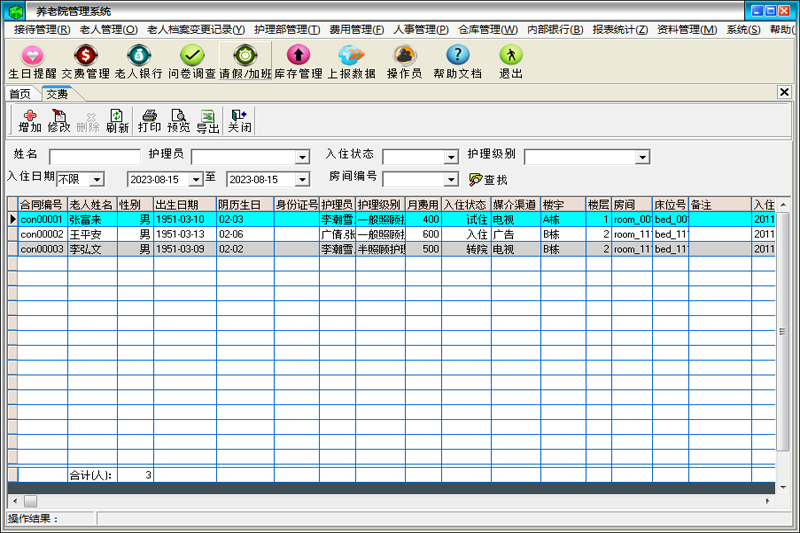800x533 pixels.
Task: Select row con00002 王平安
Action: 391,234
